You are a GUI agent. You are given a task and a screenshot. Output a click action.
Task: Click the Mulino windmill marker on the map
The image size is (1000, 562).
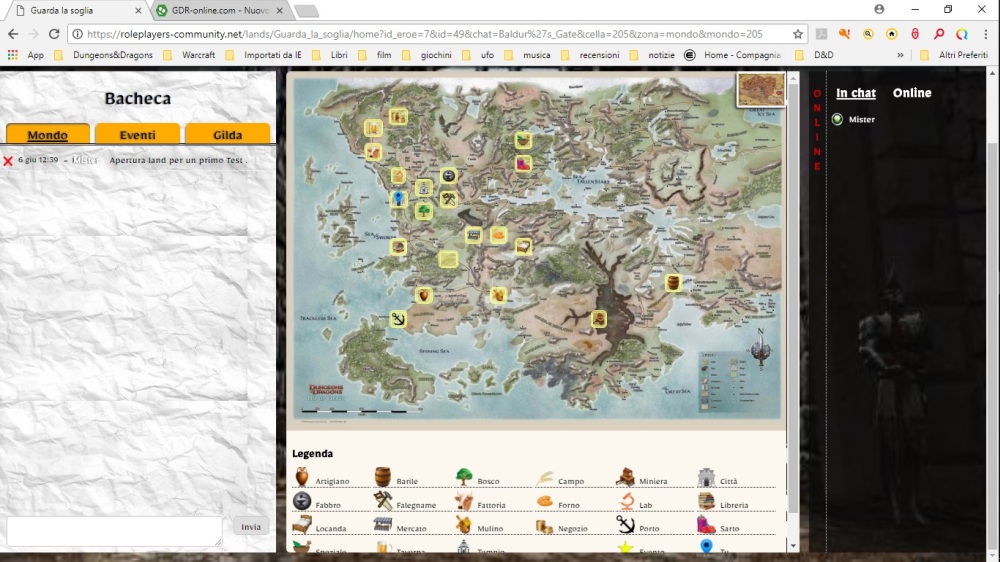tap(499, 295)
